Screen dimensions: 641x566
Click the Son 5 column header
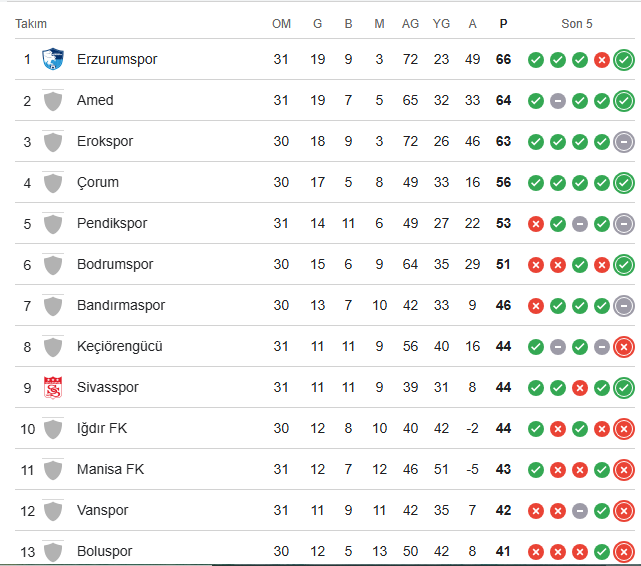coord(579,24)
